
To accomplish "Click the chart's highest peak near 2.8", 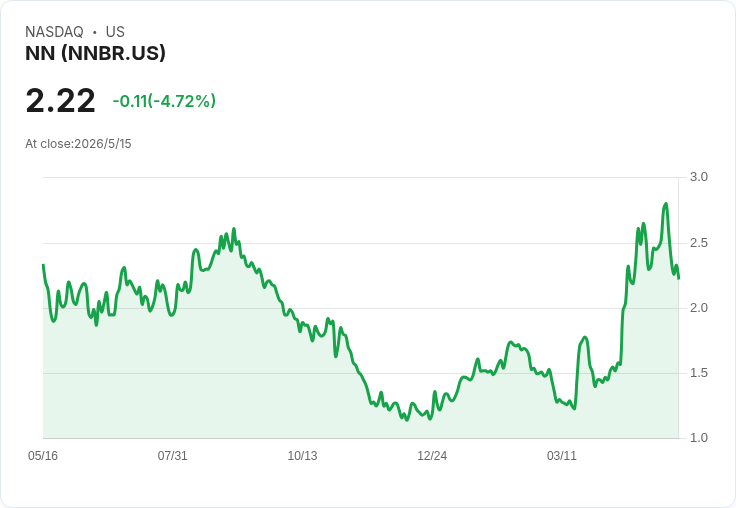I will tap(666, 204).
